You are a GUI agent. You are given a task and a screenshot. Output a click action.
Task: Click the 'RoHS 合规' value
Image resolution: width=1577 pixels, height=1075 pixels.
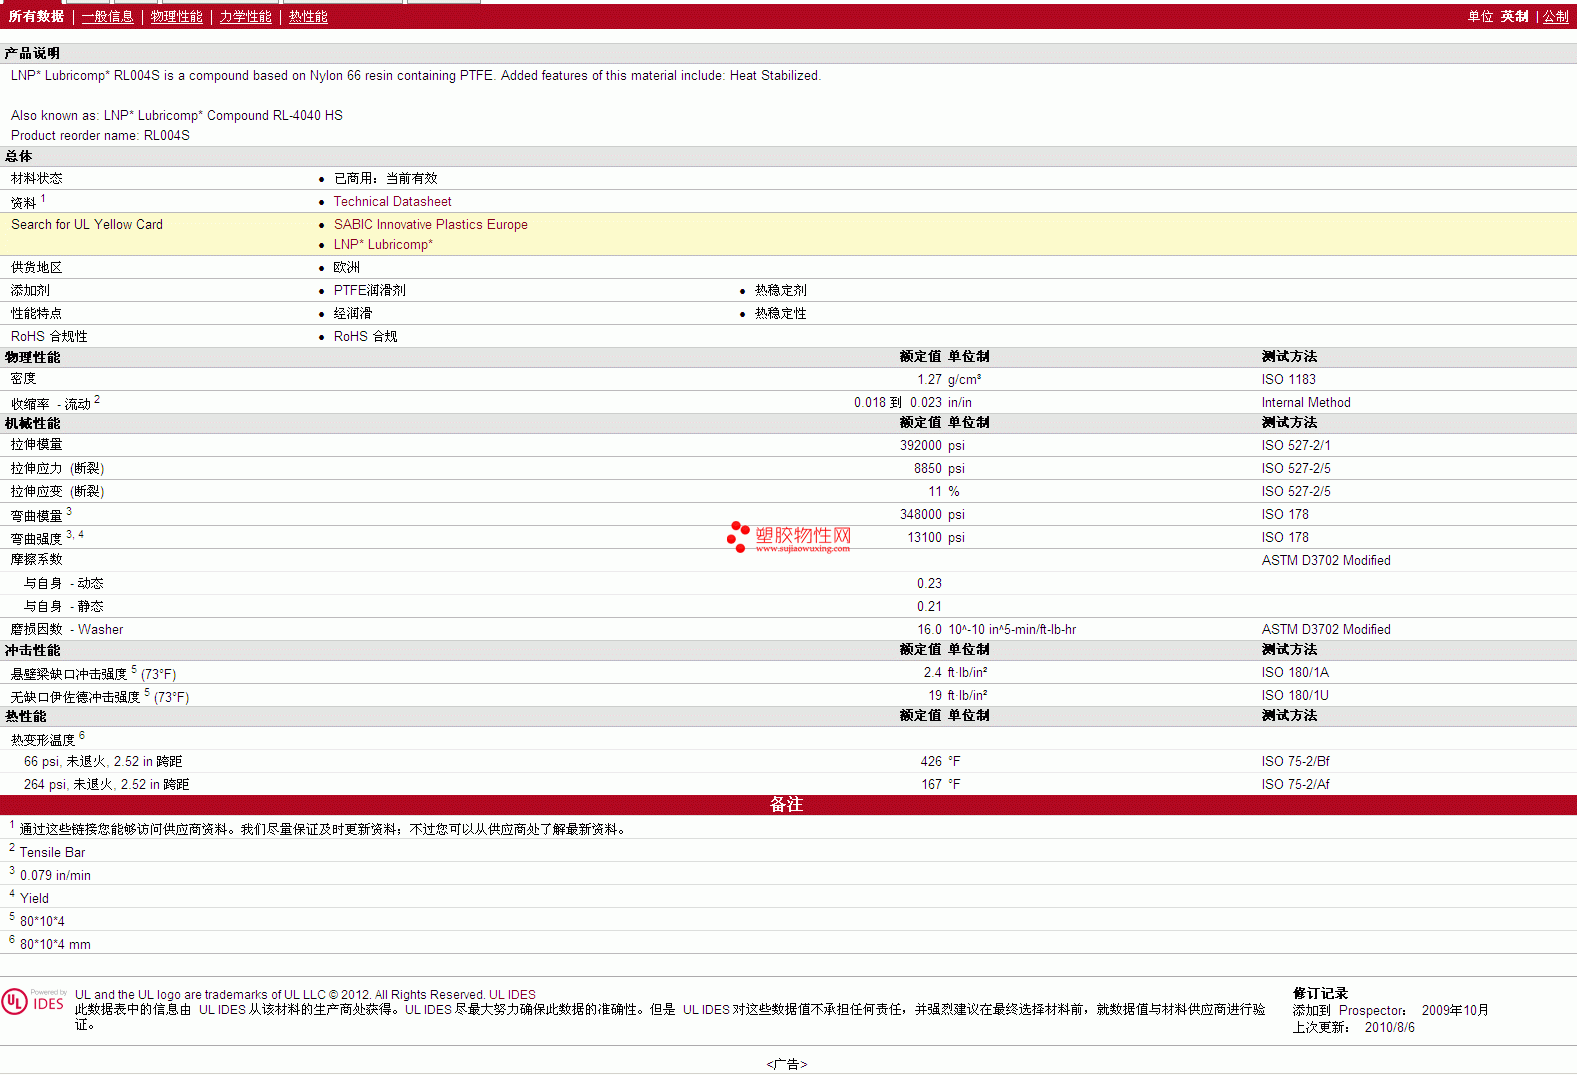point(366,336)
